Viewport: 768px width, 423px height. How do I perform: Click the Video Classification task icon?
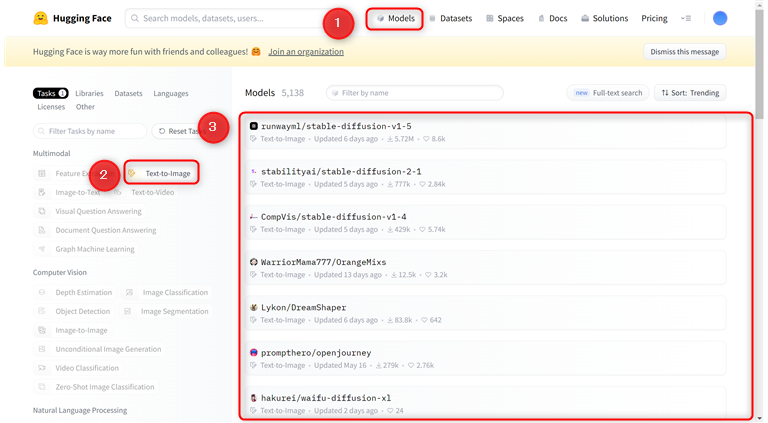pyautogui.click(x=42, y=368)
